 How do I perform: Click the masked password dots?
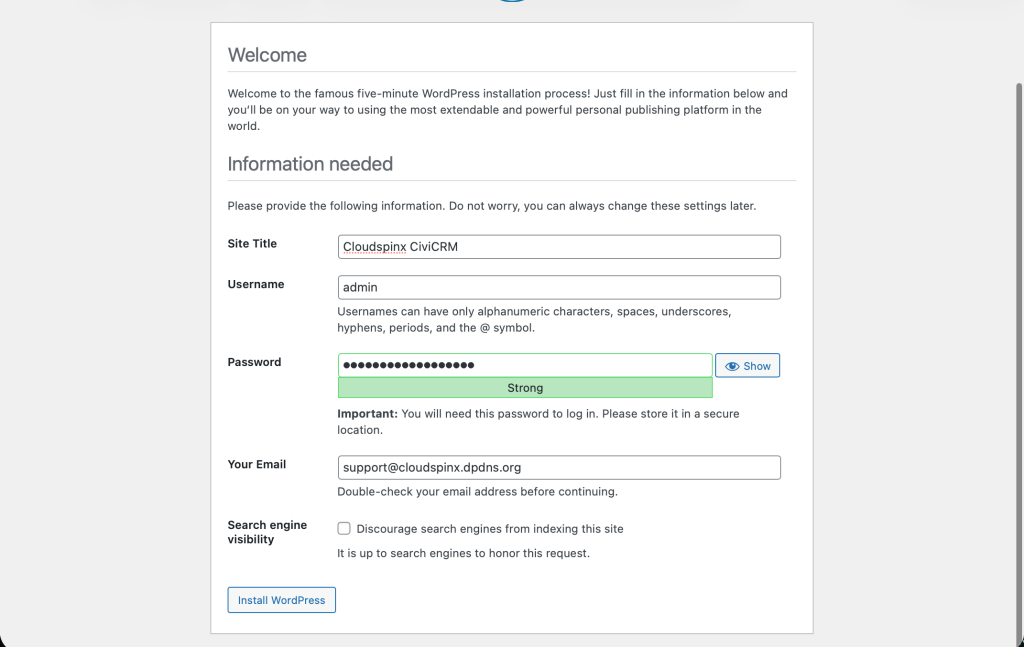pos(405,365)
